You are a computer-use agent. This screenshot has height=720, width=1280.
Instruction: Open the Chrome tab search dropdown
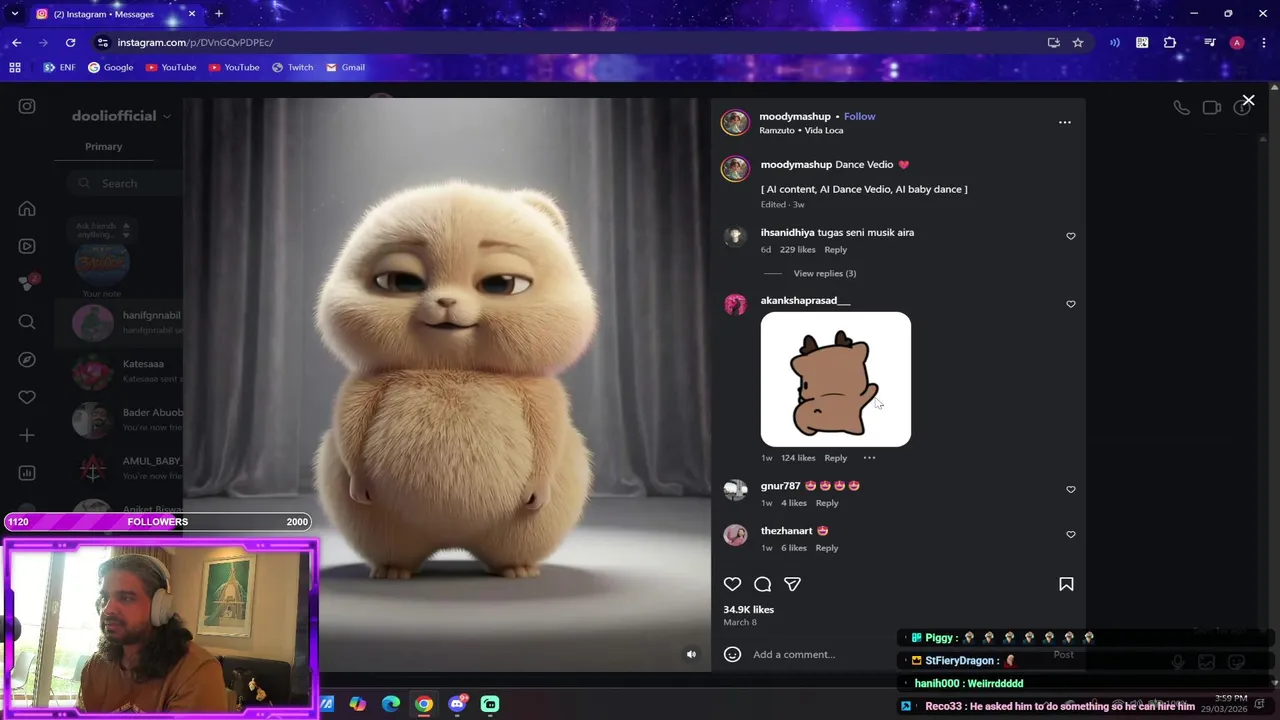[14, 14]
